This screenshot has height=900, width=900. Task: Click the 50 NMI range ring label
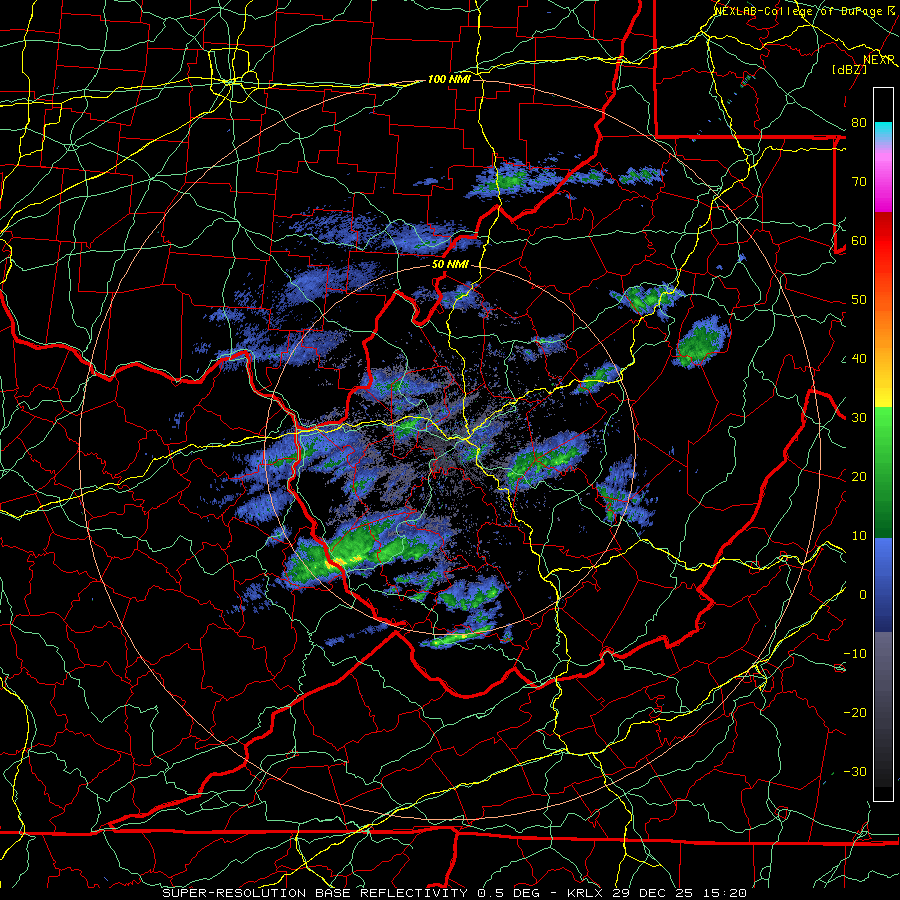pyautogui.click(x=450, y=265)
